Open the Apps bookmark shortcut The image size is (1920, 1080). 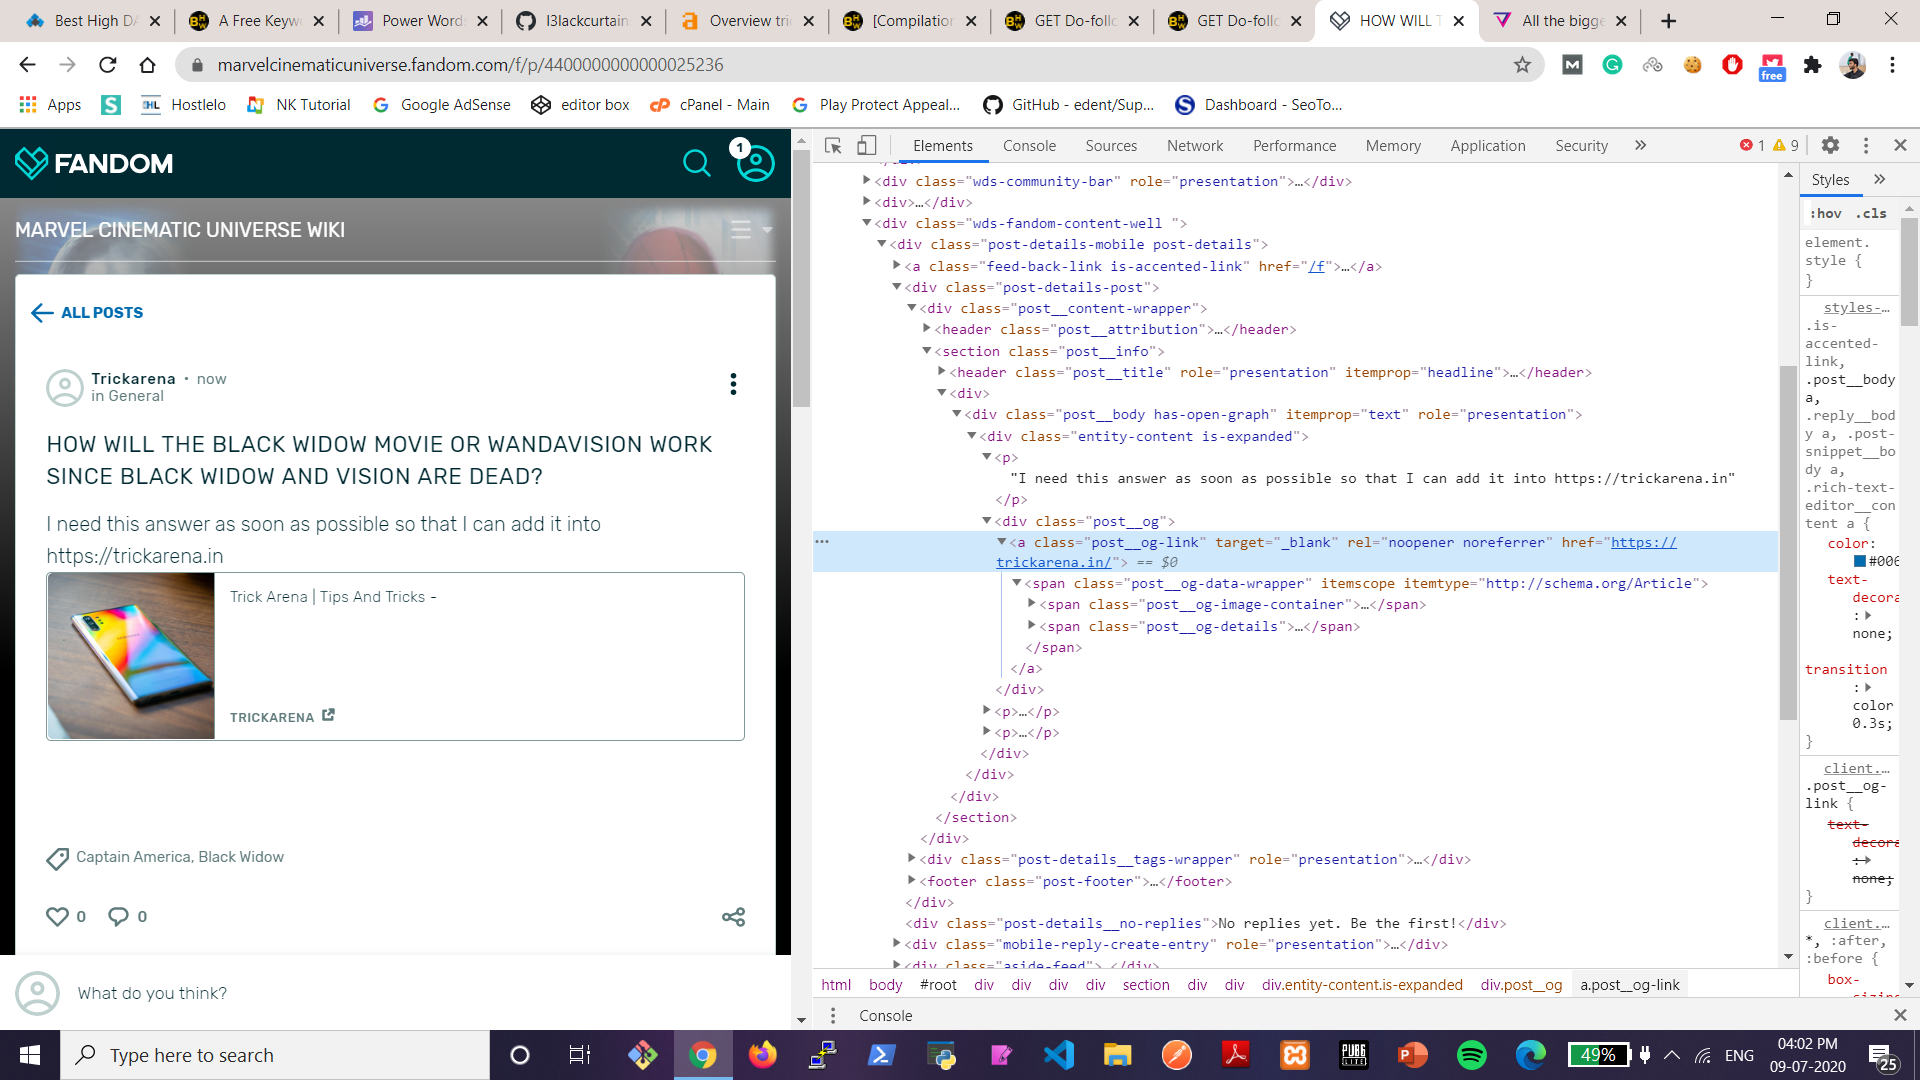[x=50, y=105]
